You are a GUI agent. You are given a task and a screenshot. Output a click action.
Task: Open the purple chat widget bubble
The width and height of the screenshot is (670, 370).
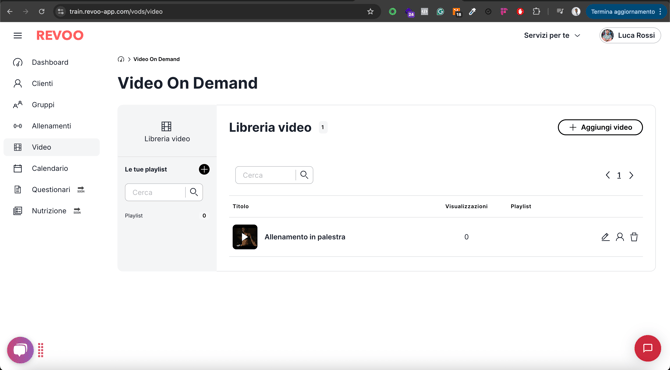(20, 350)
